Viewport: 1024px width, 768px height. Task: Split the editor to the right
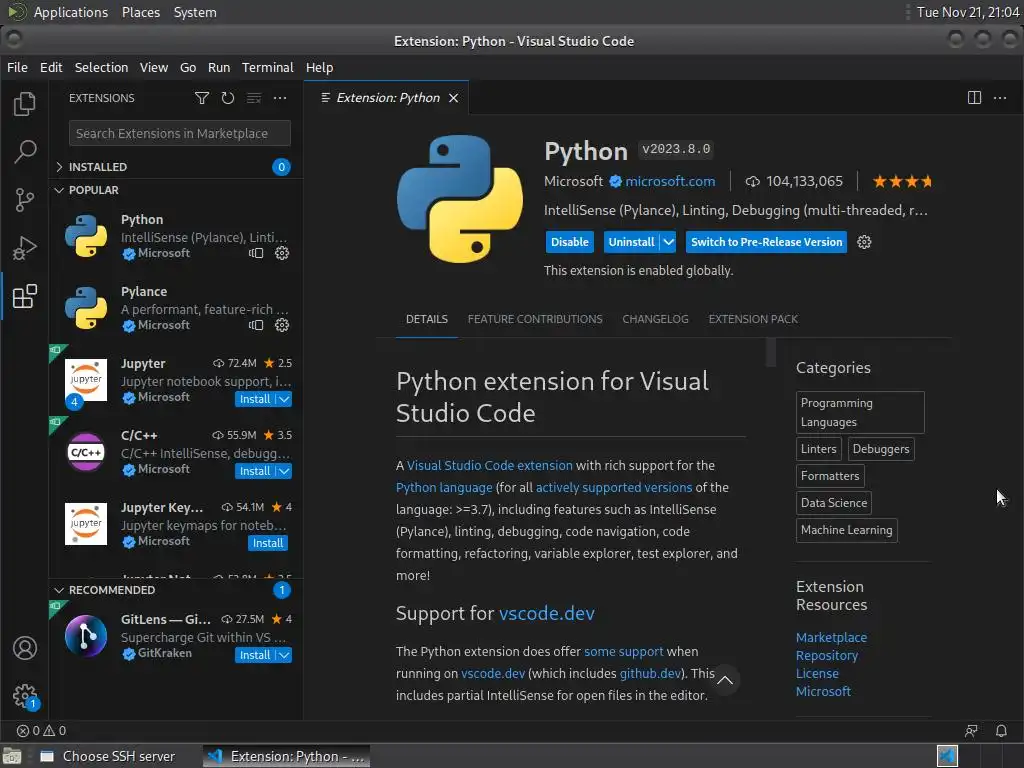974,98
